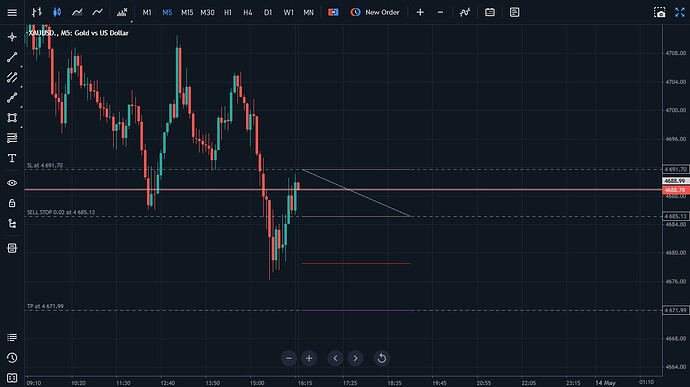This screenshot has width=690, height=387.
Task: Select the Fibonacci levels tool
Action: [x=12, y=138]
